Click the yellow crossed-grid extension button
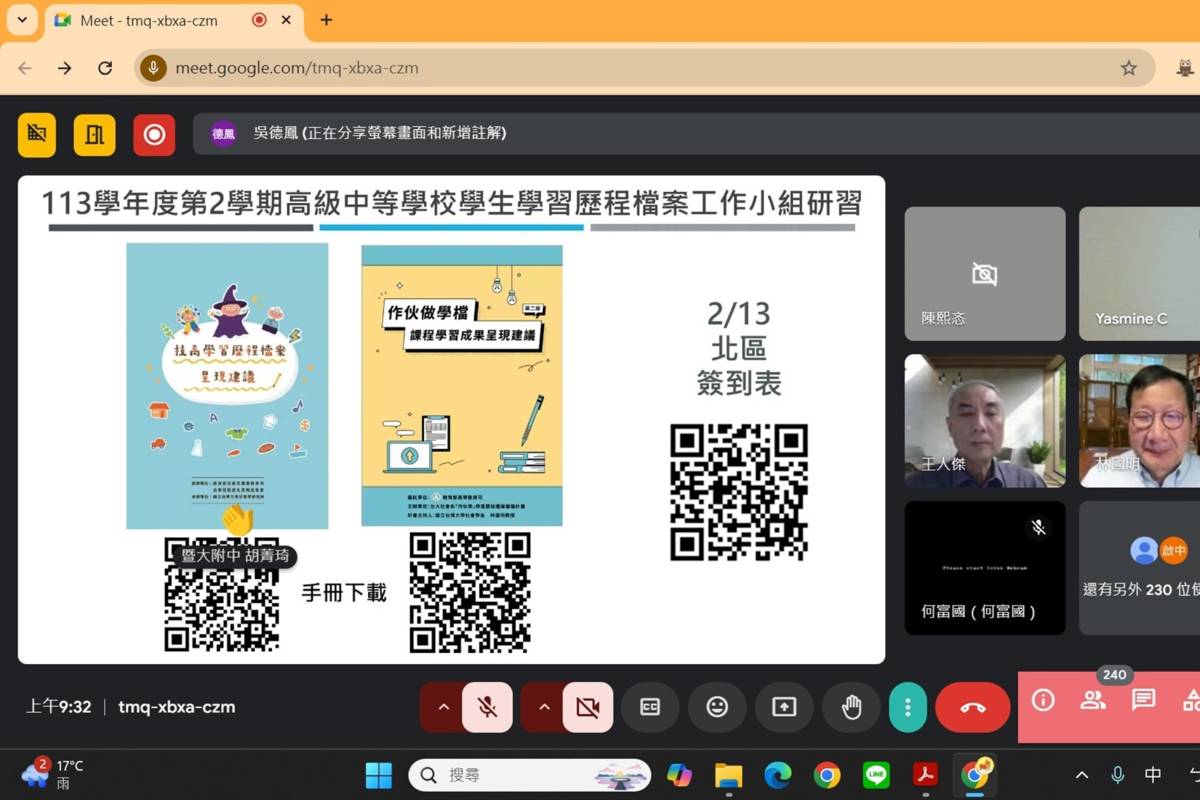The height and width of the screenshot is (800, 1200). pos(37,135)
